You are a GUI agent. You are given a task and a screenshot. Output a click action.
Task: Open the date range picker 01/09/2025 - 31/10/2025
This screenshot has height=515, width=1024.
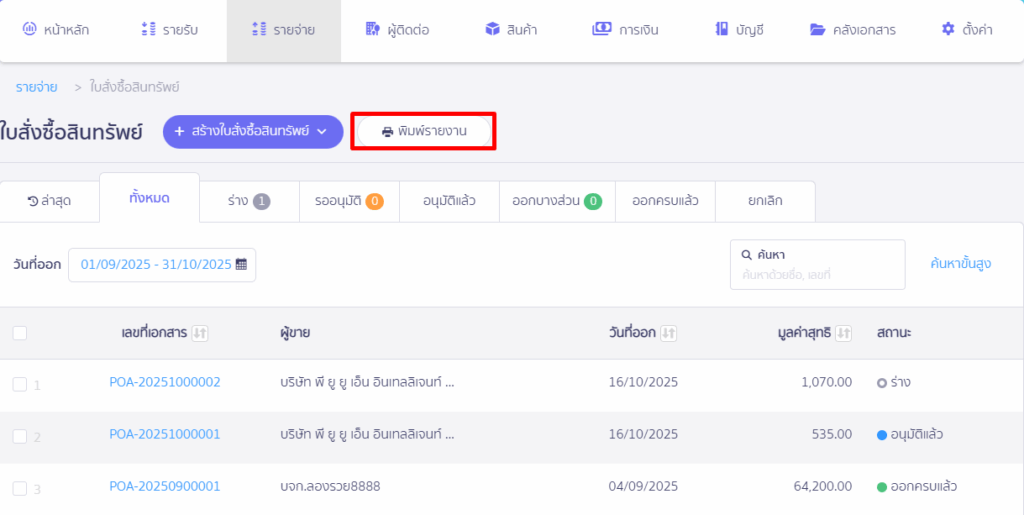(x=155, y=265)
